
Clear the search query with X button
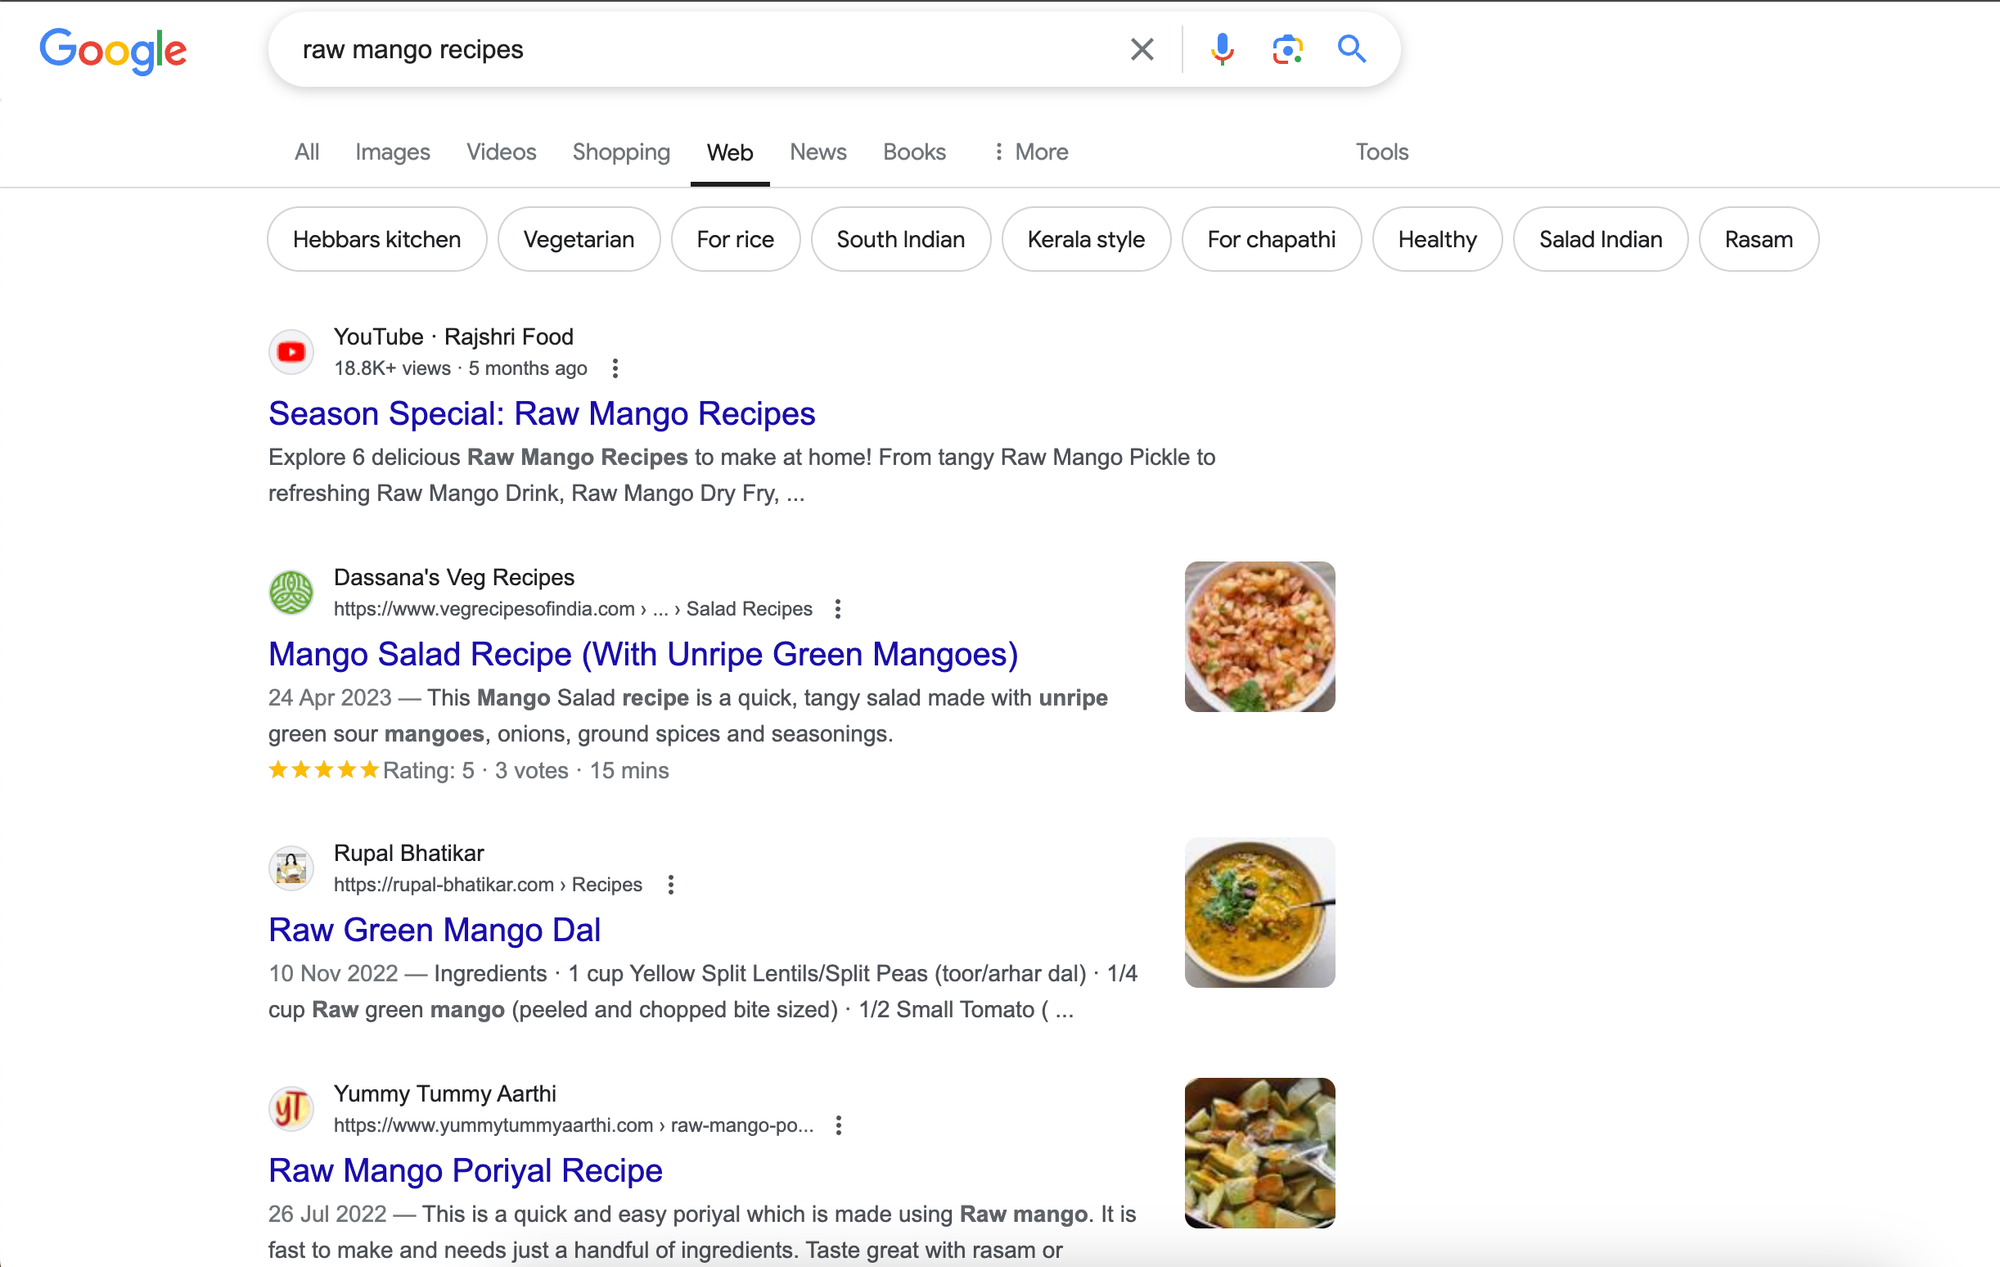[1143, 50]
